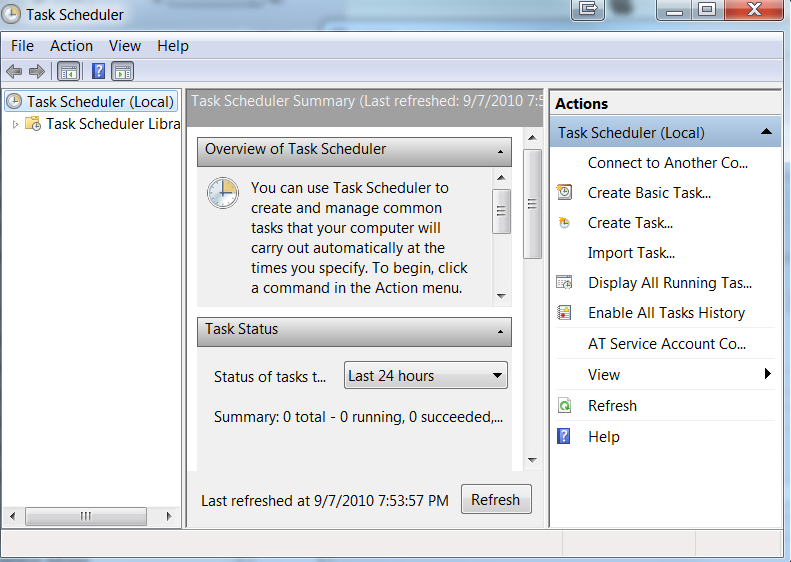Open the View submenu arrow in Actions
Screen dimensions: 791x562
(767, 374)
